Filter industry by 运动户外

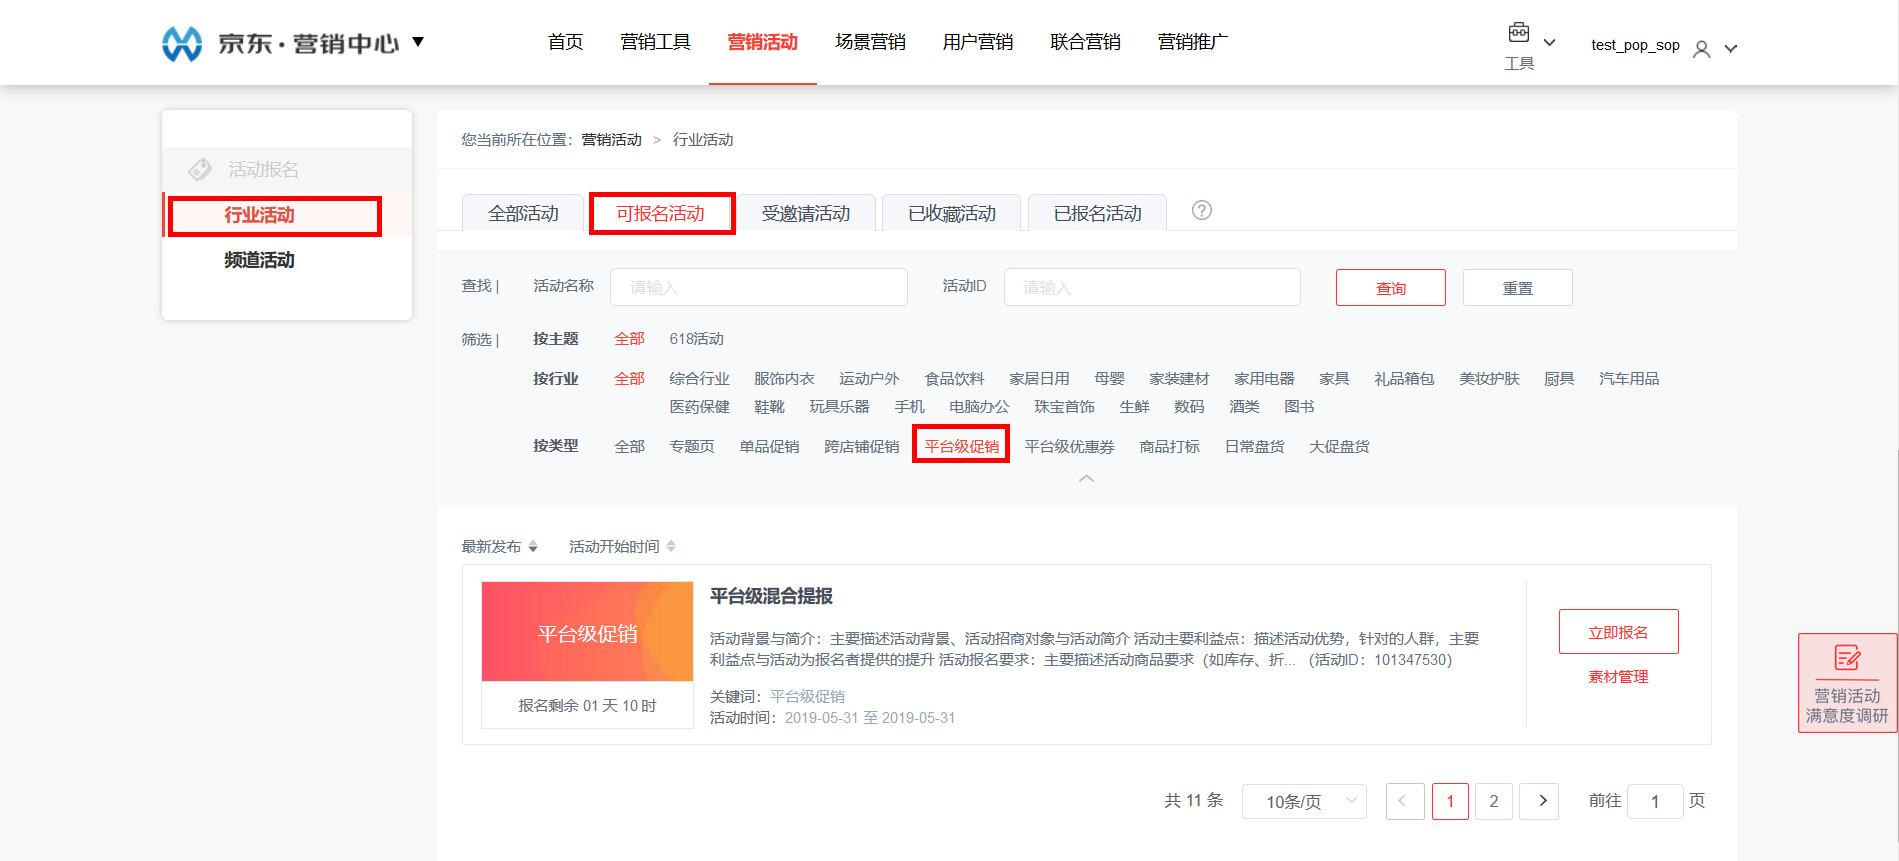pyautogui.click(x=869, y=379)
